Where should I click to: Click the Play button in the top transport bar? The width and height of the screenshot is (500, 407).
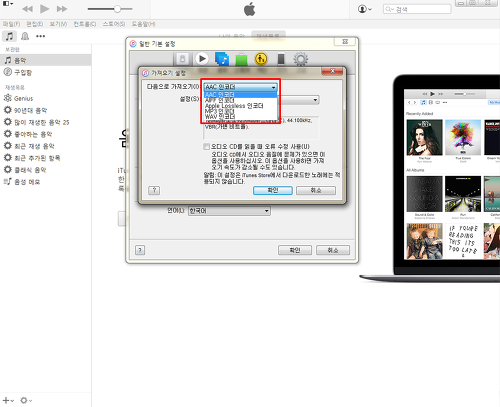point(44,9)
